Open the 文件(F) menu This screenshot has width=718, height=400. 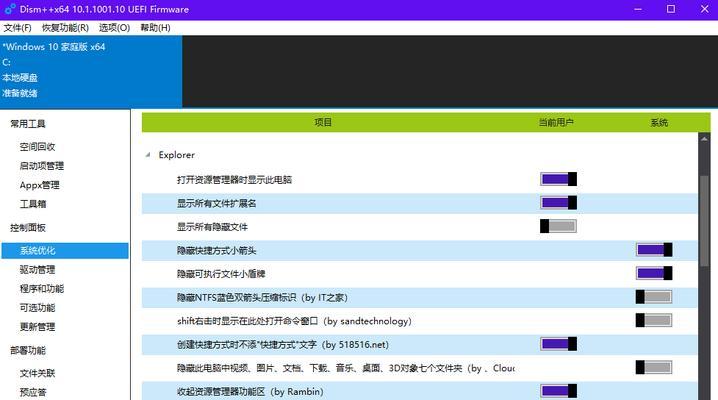coord(17,28)
